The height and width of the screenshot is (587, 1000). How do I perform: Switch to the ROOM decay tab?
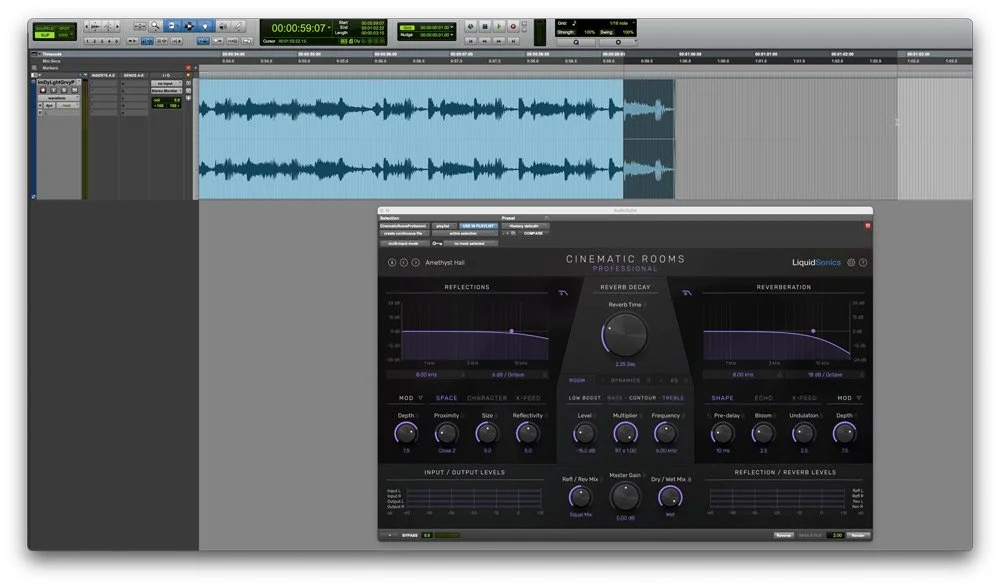pos(577,380)
